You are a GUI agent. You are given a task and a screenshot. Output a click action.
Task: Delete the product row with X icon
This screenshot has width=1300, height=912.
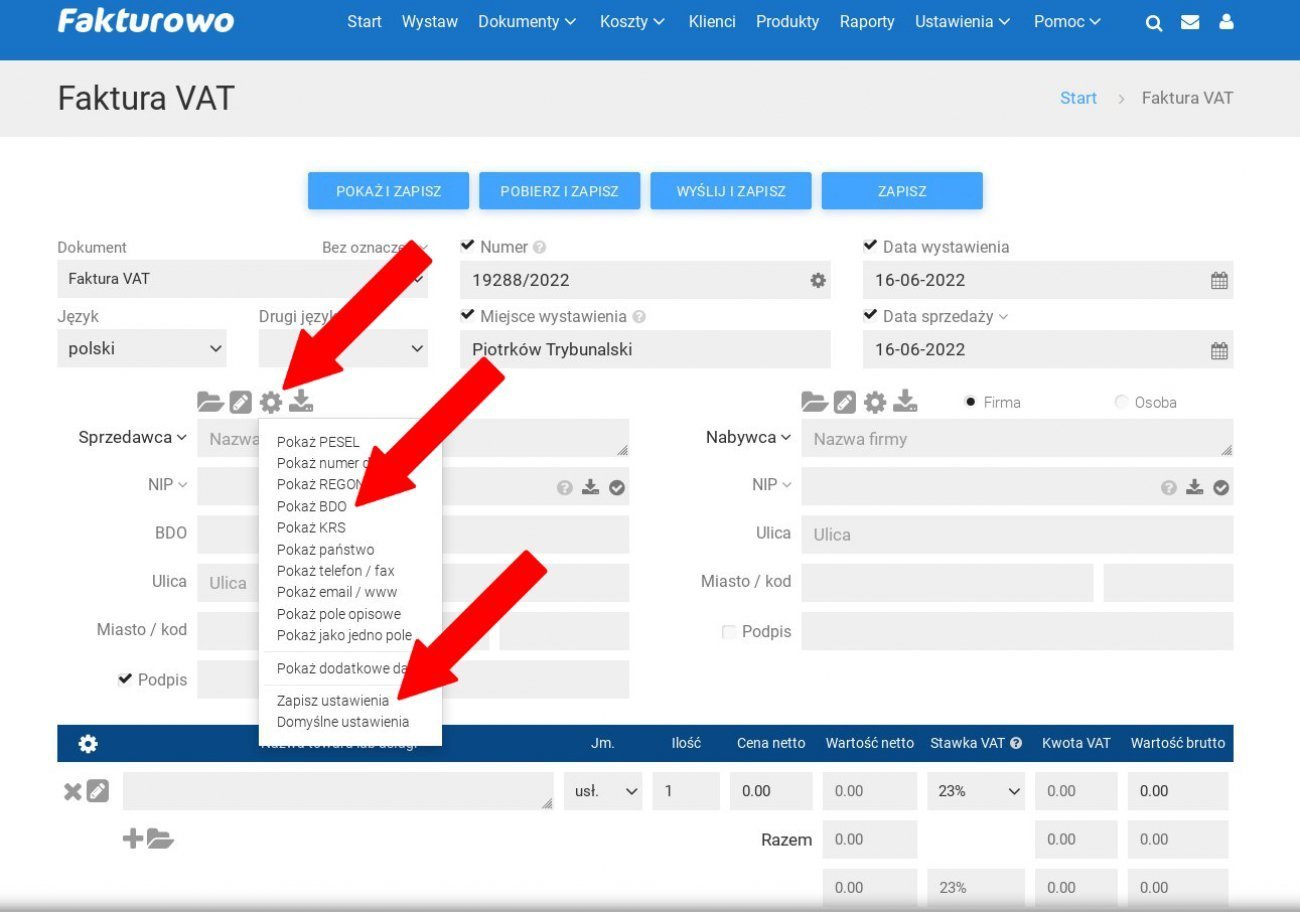72,791
